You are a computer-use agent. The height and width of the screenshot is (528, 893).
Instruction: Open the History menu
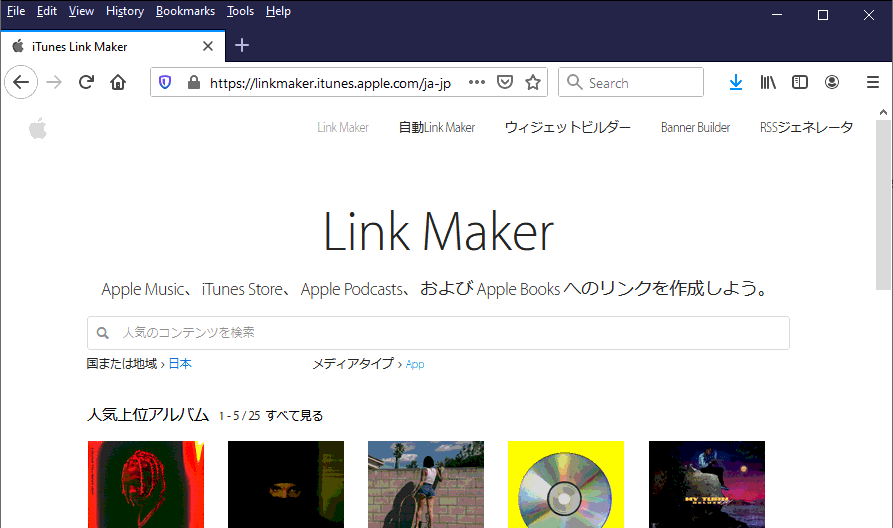tap(125, 11)
